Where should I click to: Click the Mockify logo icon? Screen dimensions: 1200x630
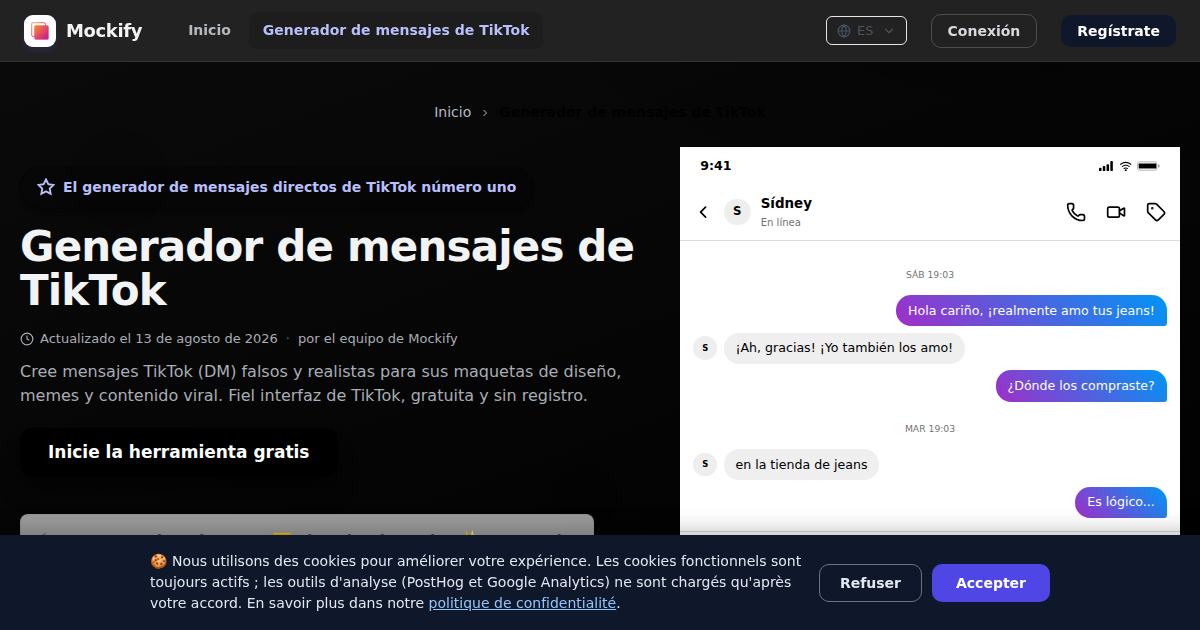click(40, 31)
